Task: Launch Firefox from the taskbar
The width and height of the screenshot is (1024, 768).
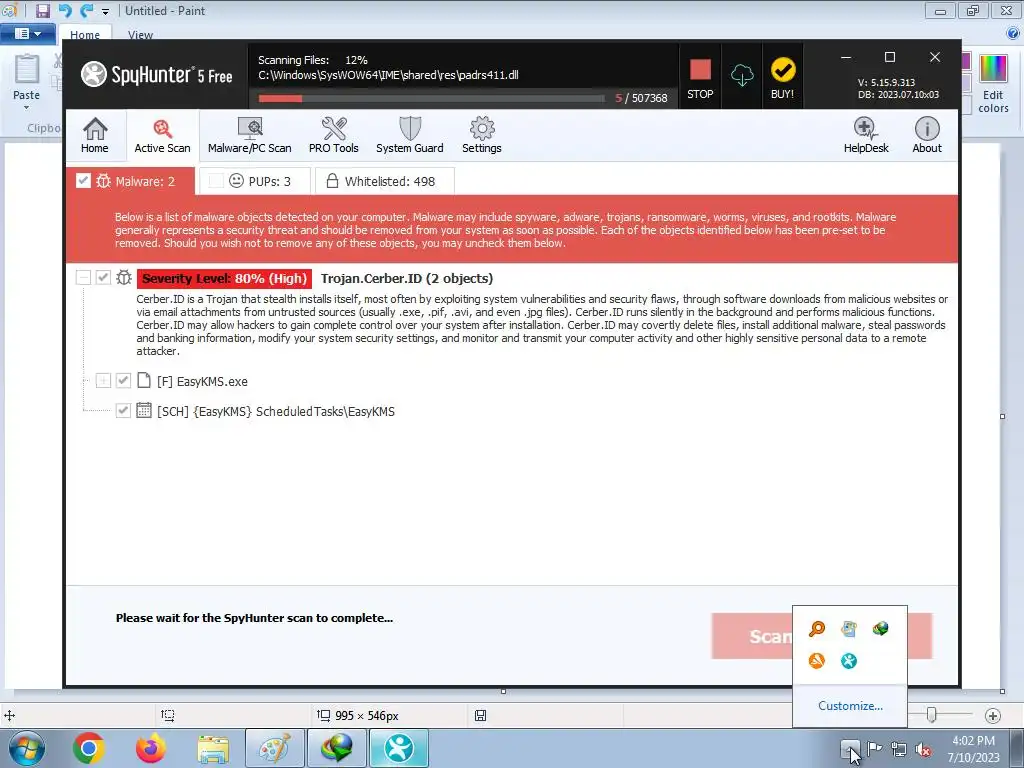Action: pos(151,748)
